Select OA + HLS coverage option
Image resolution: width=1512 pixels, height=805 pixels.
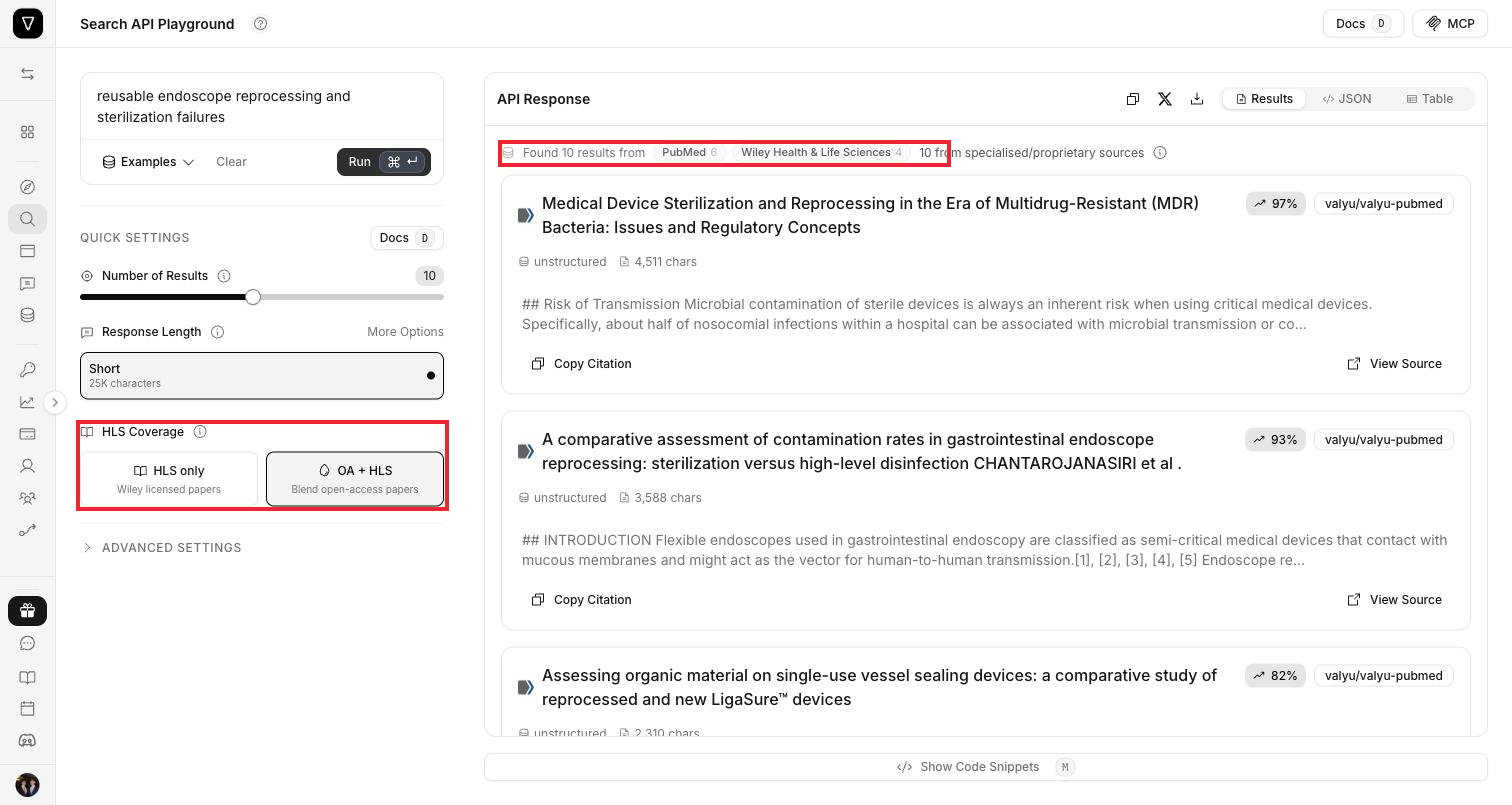point(355,479)
